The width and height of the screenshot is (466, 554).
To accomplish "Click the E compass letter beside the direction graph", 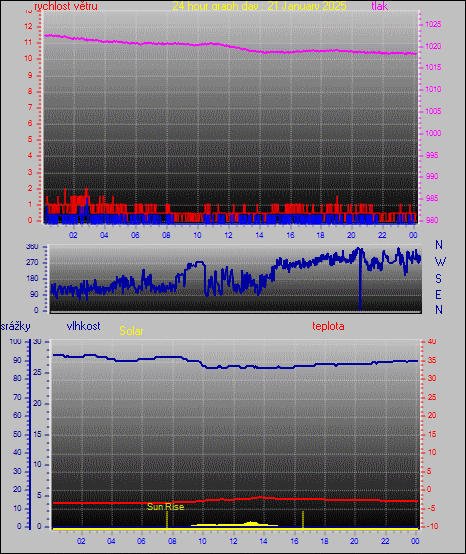I will tap(438, 294).
